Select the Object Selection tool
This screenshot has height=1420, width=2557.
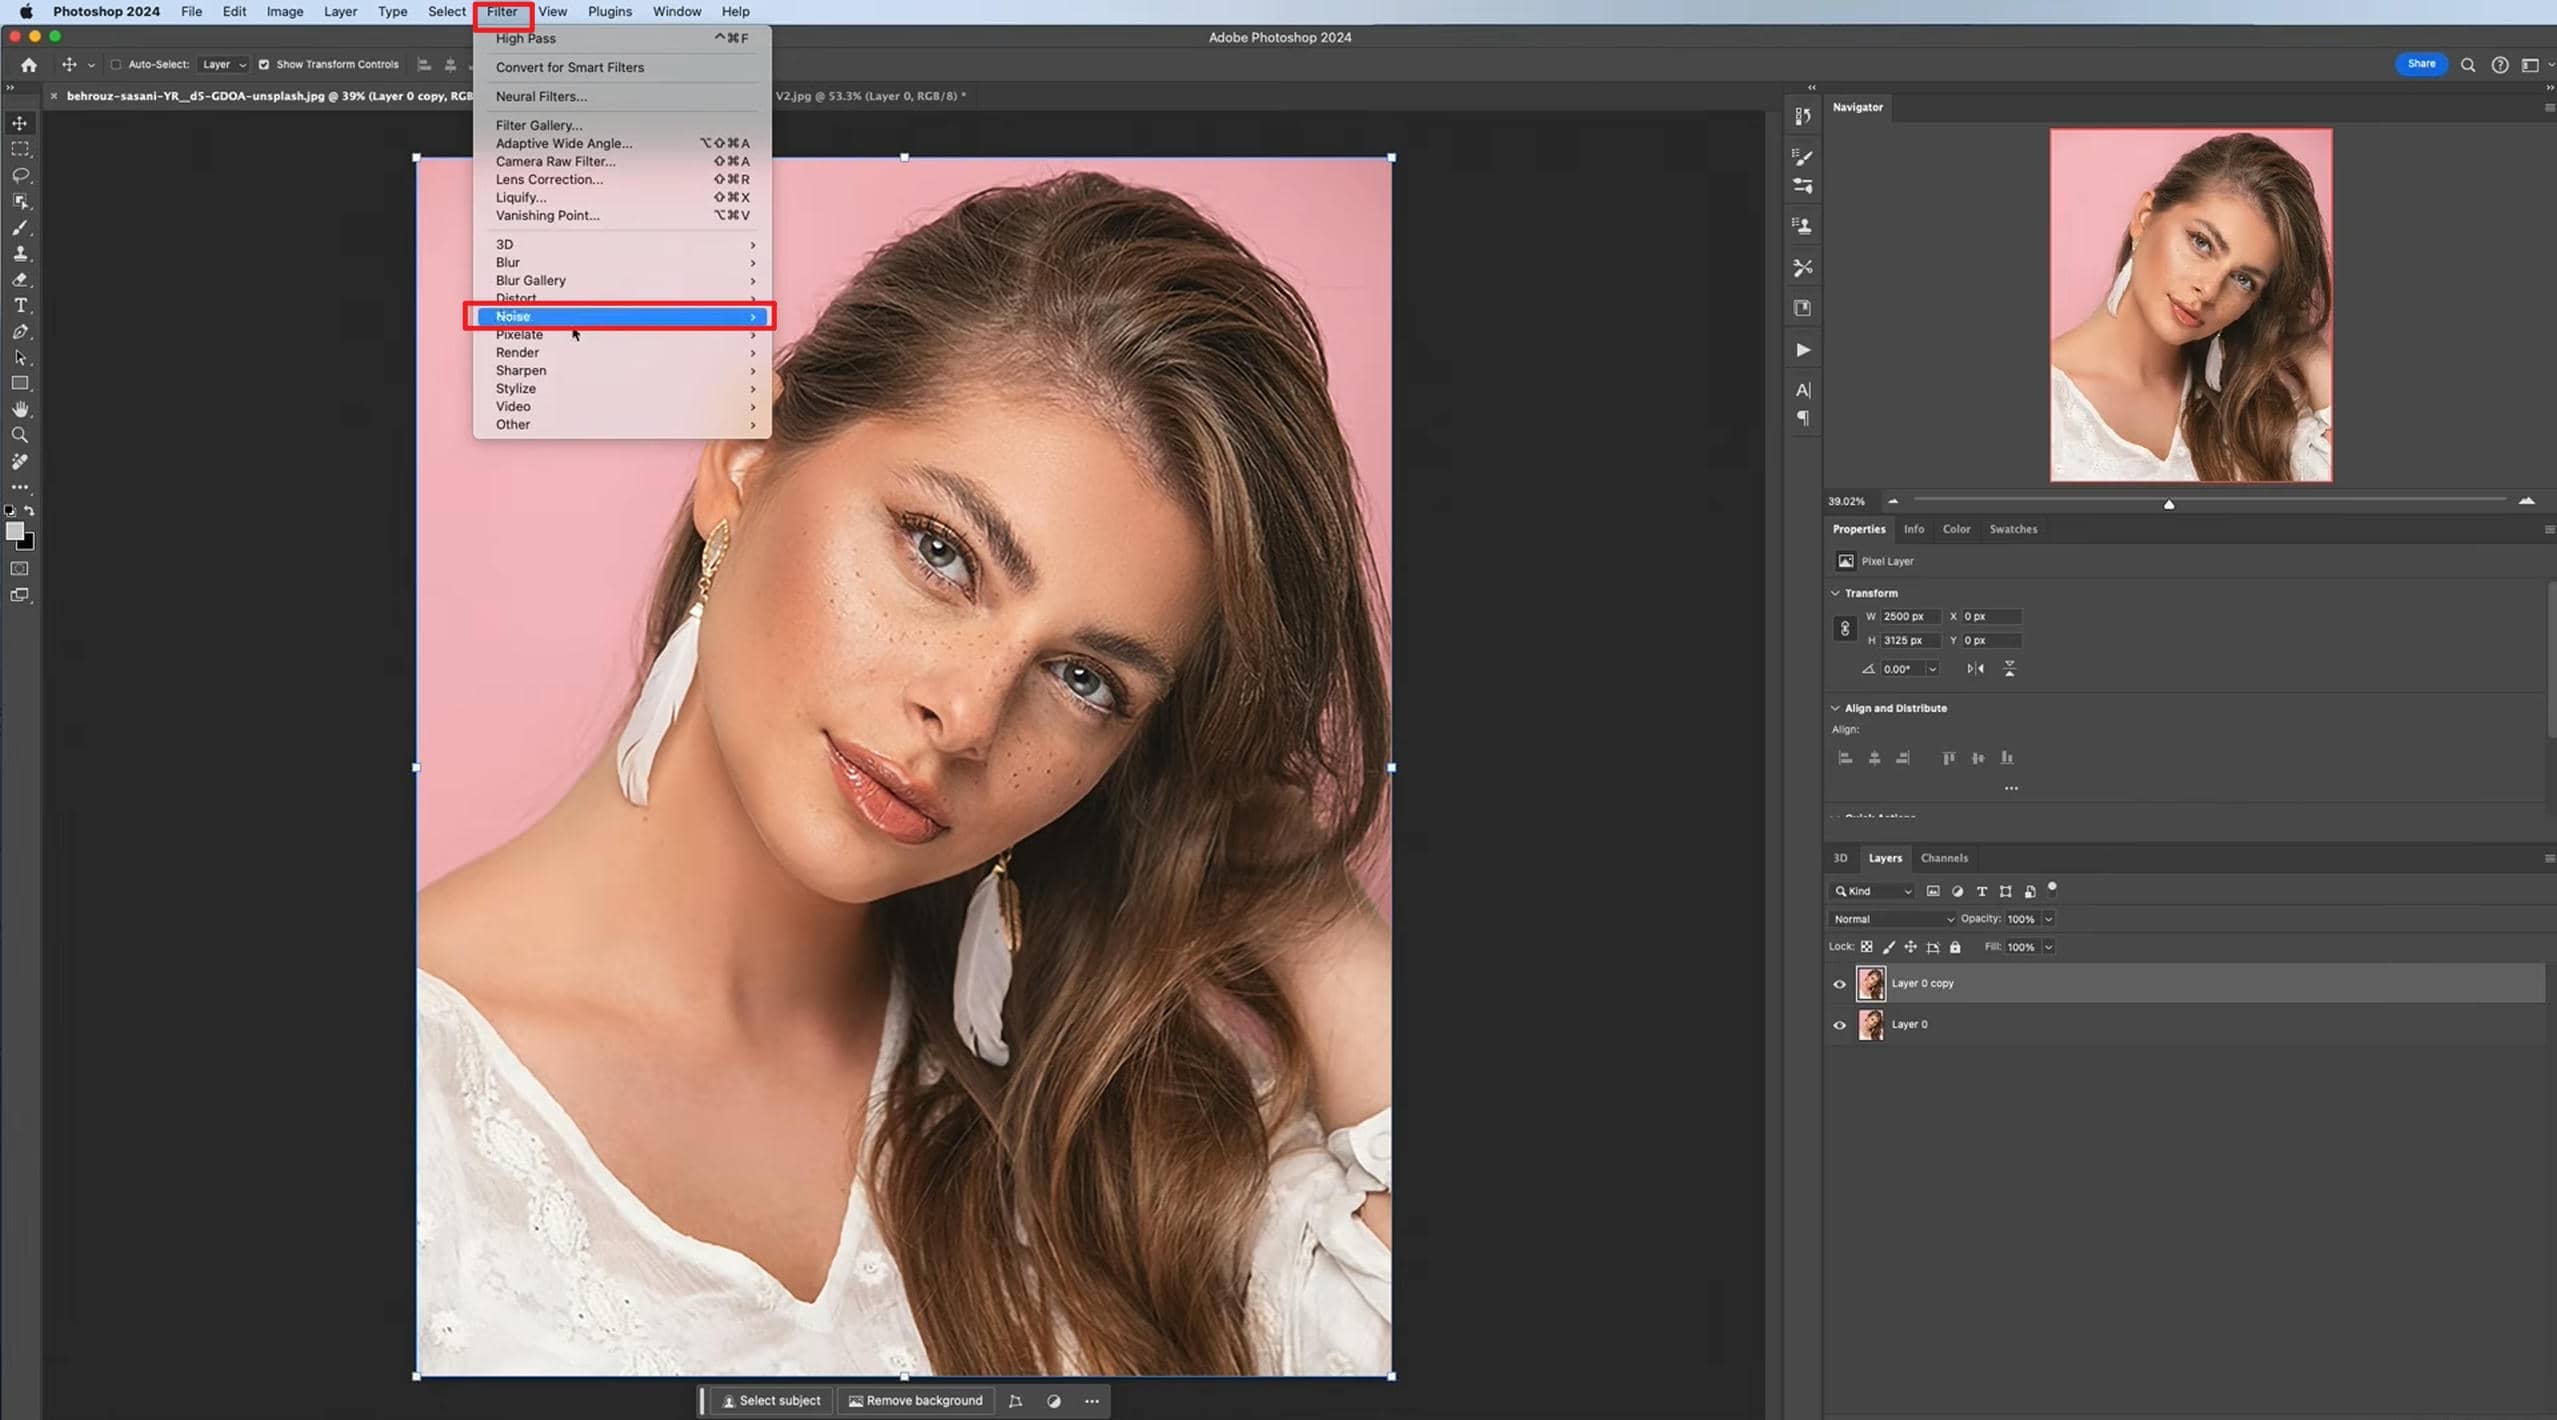[x=20, y=201]
